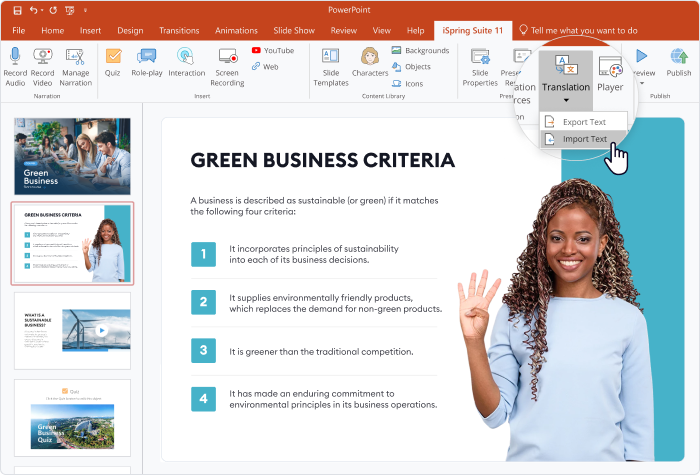Image resolution: width=700 pixels, height=475 pixels.
Task: Click the Preview play icon
Action: (x=642, y=56)
